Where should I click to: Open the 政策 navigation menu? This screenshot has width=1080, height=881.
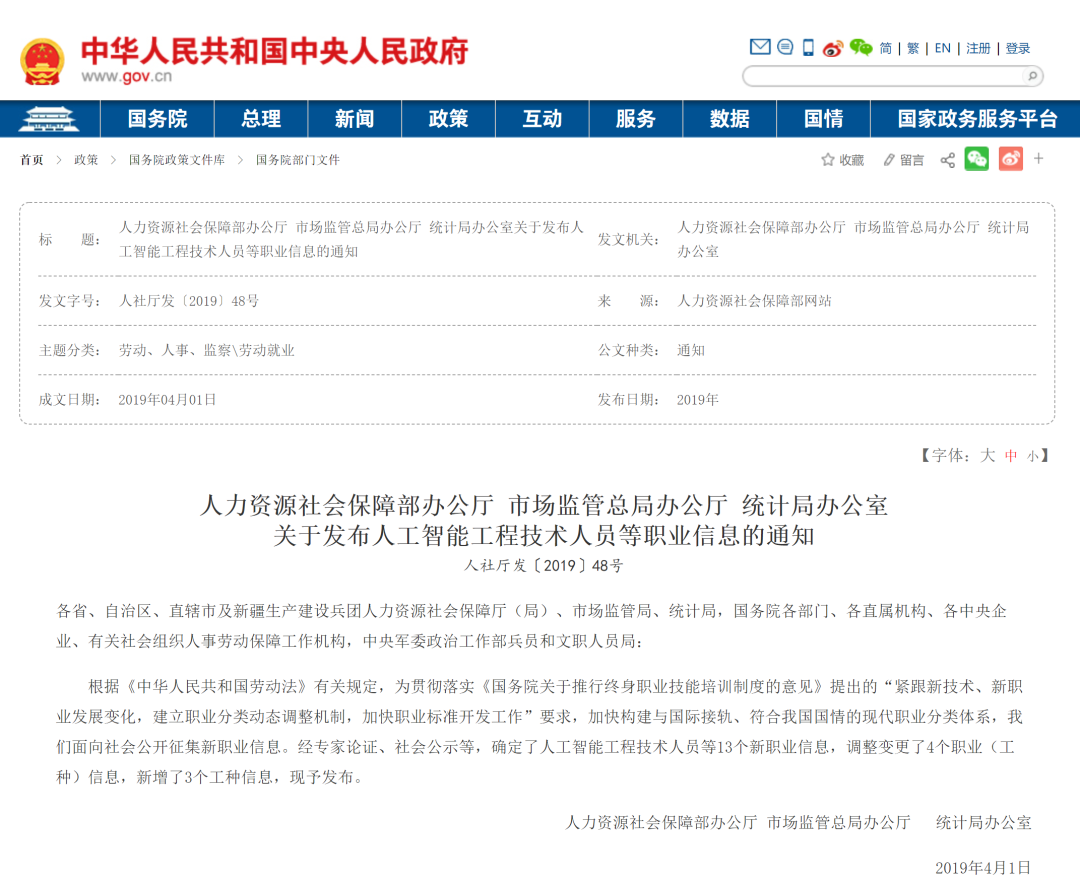(448, 119)
